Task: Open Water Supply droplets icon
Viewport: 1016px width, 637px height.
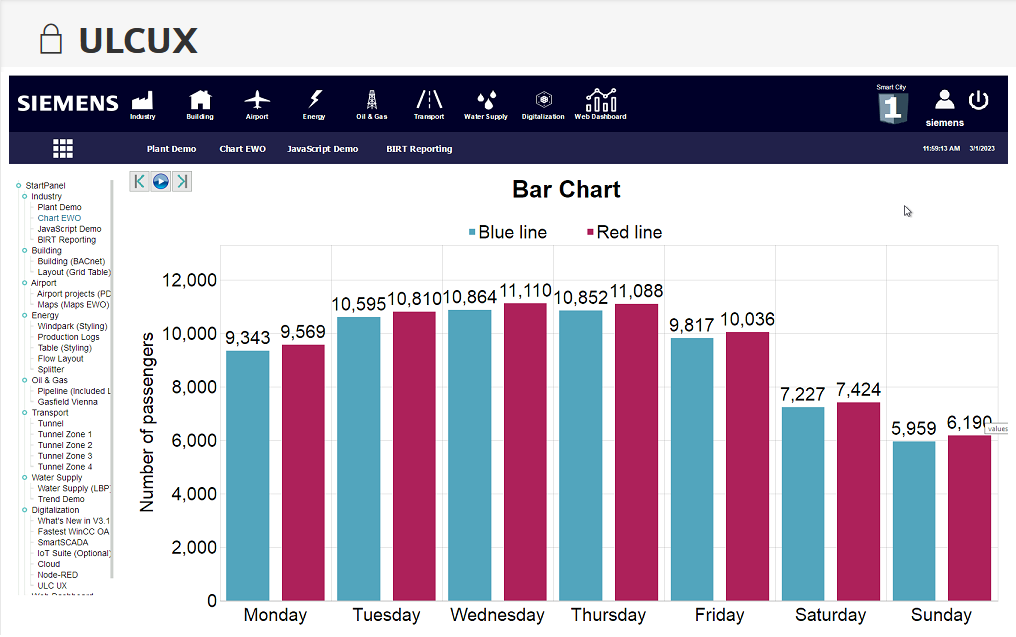Action: [x=486, y=101]
